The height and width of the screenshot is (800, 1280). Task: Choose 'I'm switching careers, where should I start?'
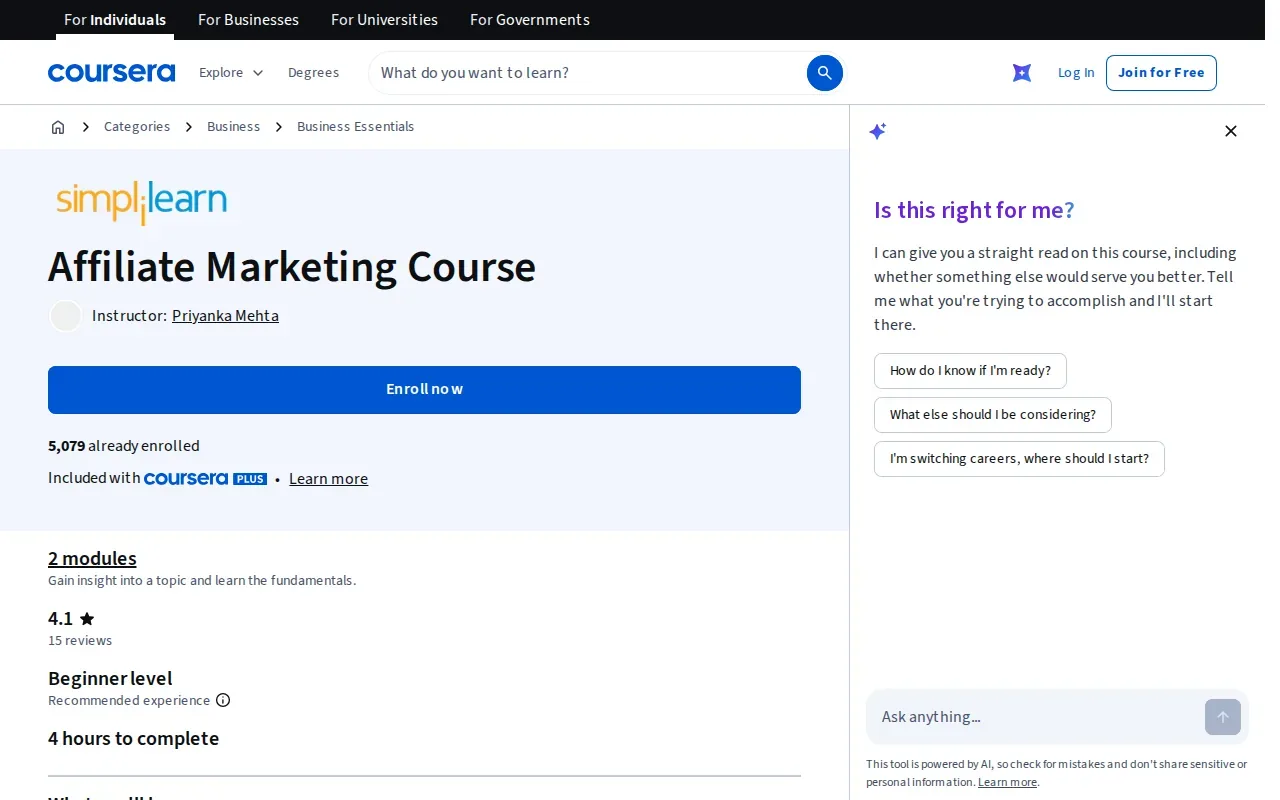click(1019, 459)
